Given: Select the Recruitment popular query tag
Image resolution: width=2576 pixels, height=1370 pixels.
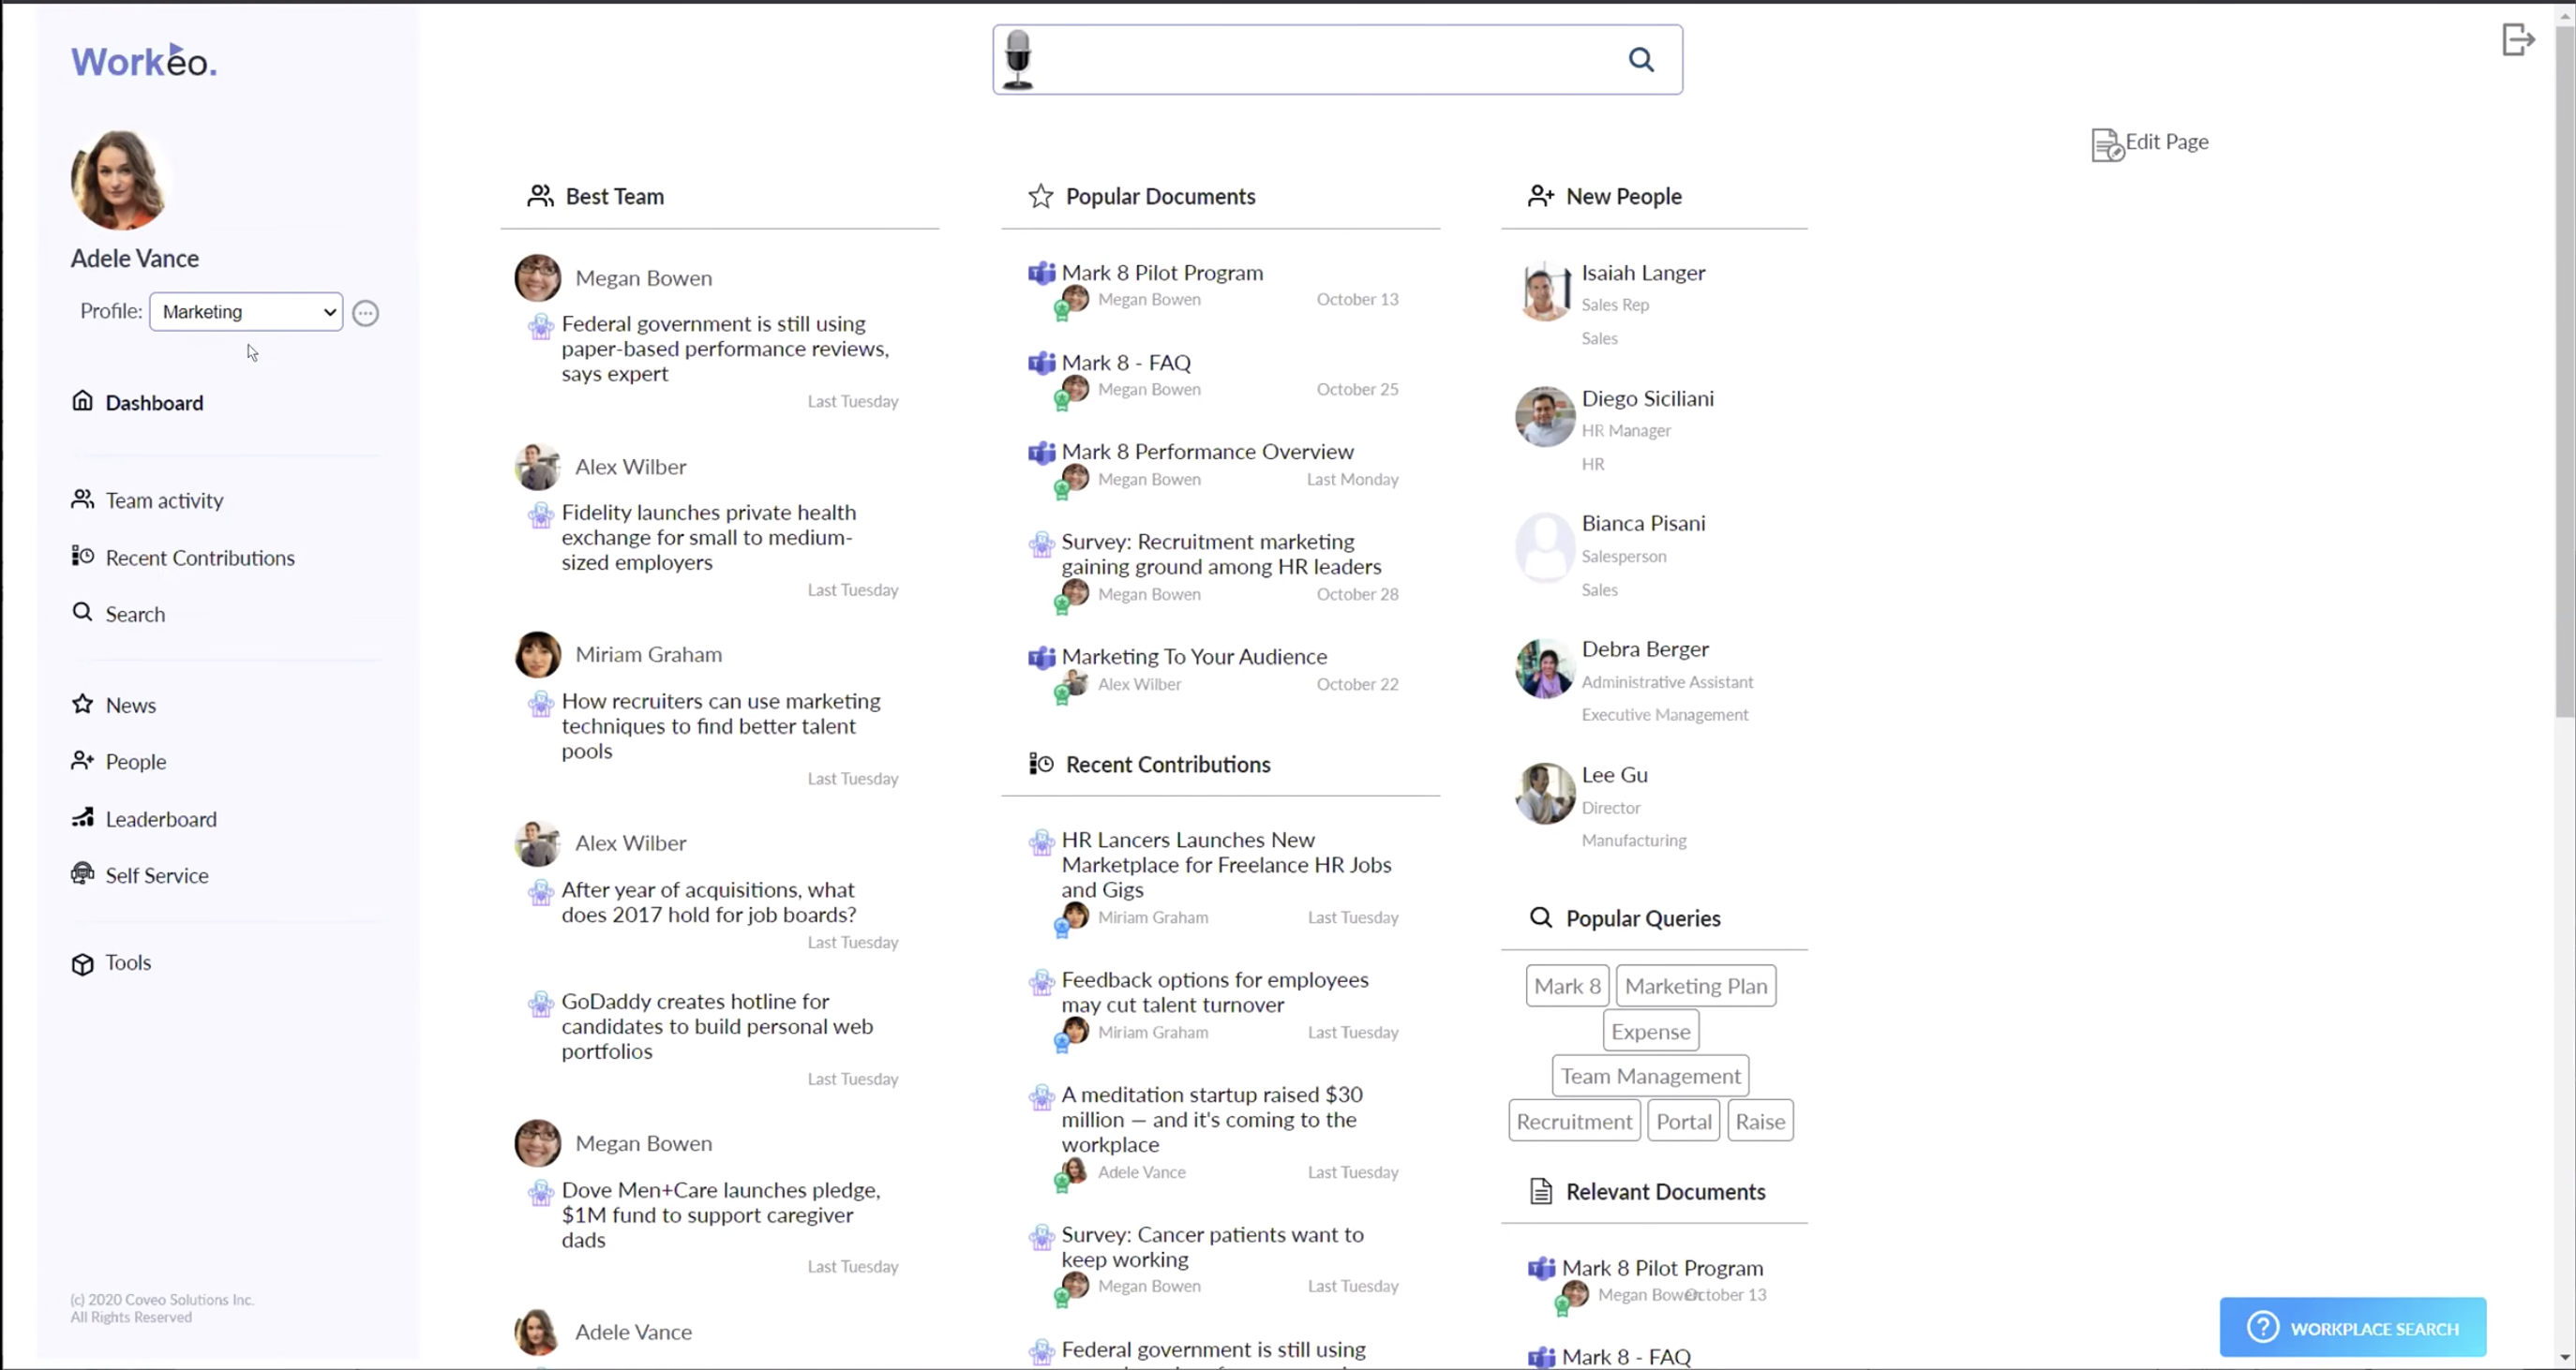Looking at the screenshot, I should pos(1573,1121).
